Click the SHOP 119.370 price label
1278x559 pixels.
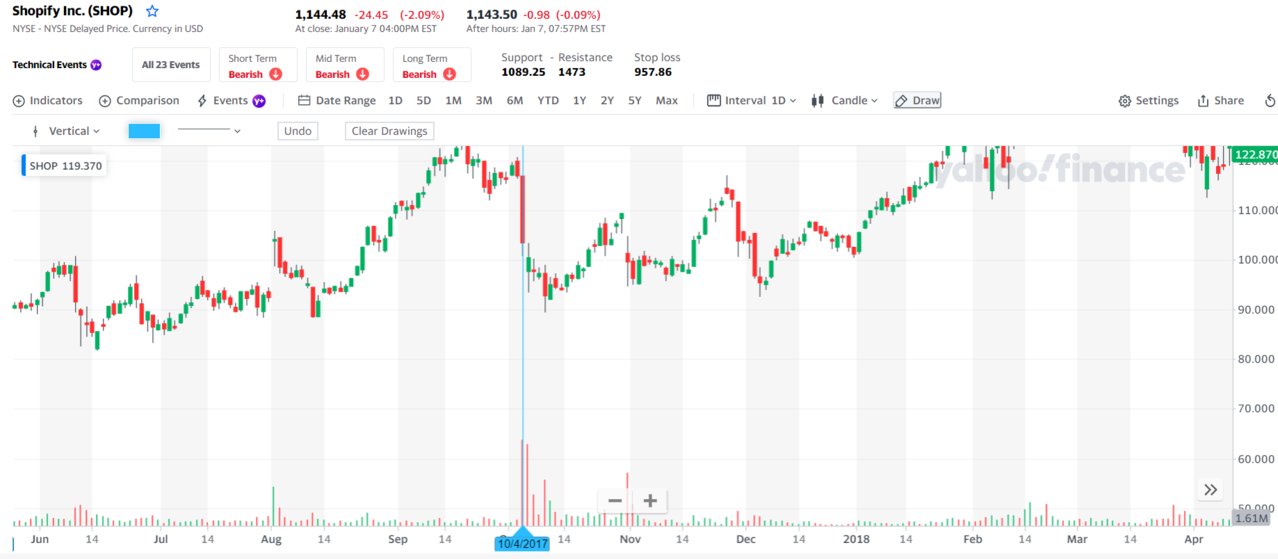point(65,166)
